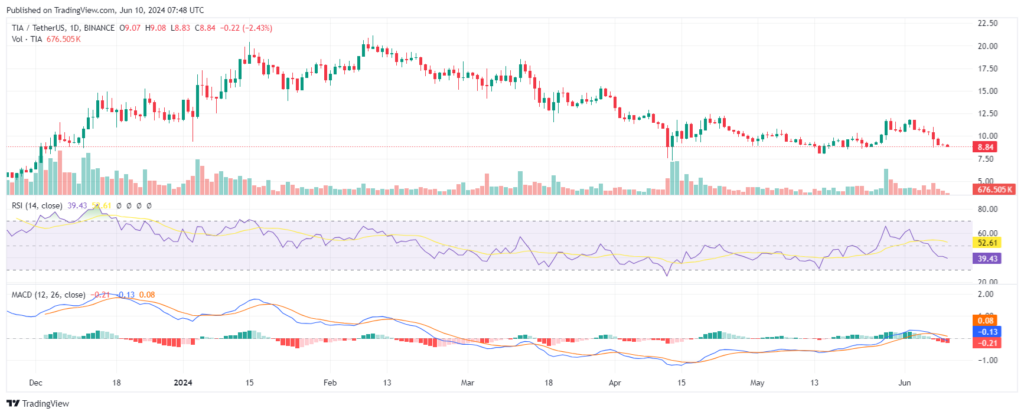Click the blue -0.13 MACD line tag

point(985,331)
